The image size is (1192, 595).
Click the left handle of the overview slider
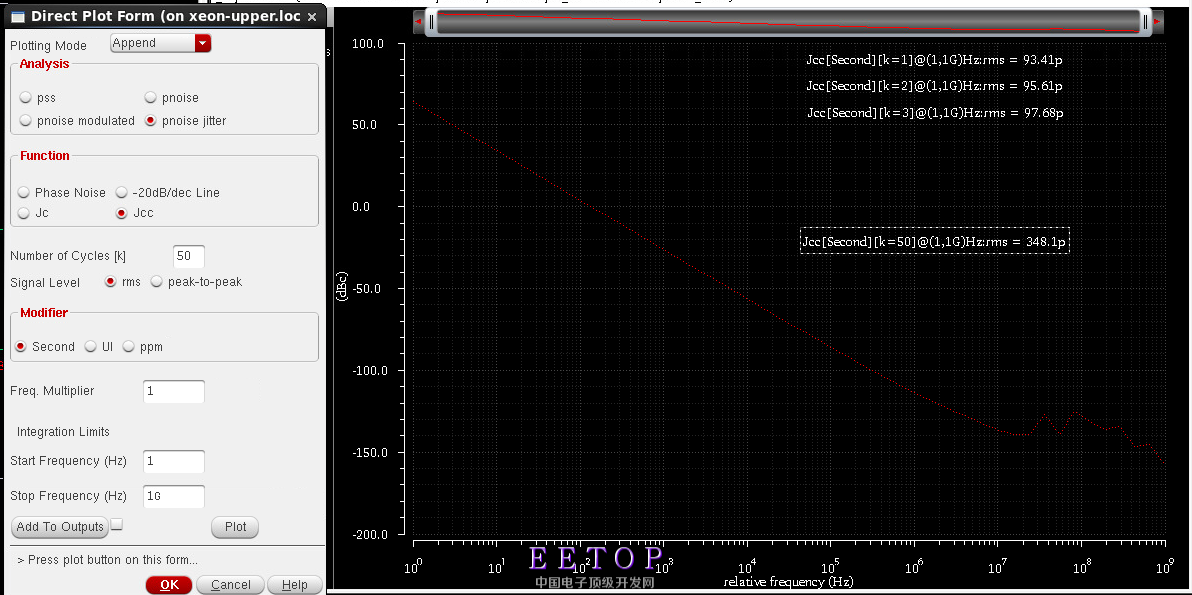tap(431, 23)
